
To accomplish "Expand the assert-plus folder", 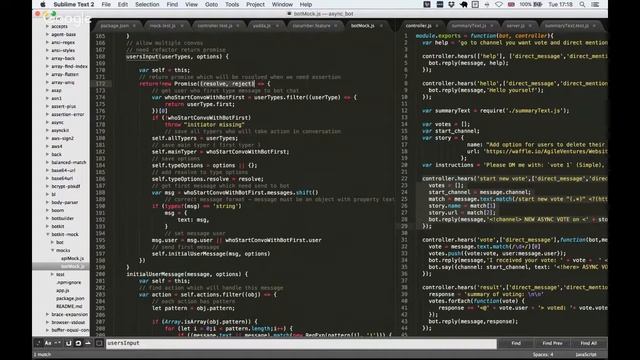I will pyautogui.click(x=47, y=106).
